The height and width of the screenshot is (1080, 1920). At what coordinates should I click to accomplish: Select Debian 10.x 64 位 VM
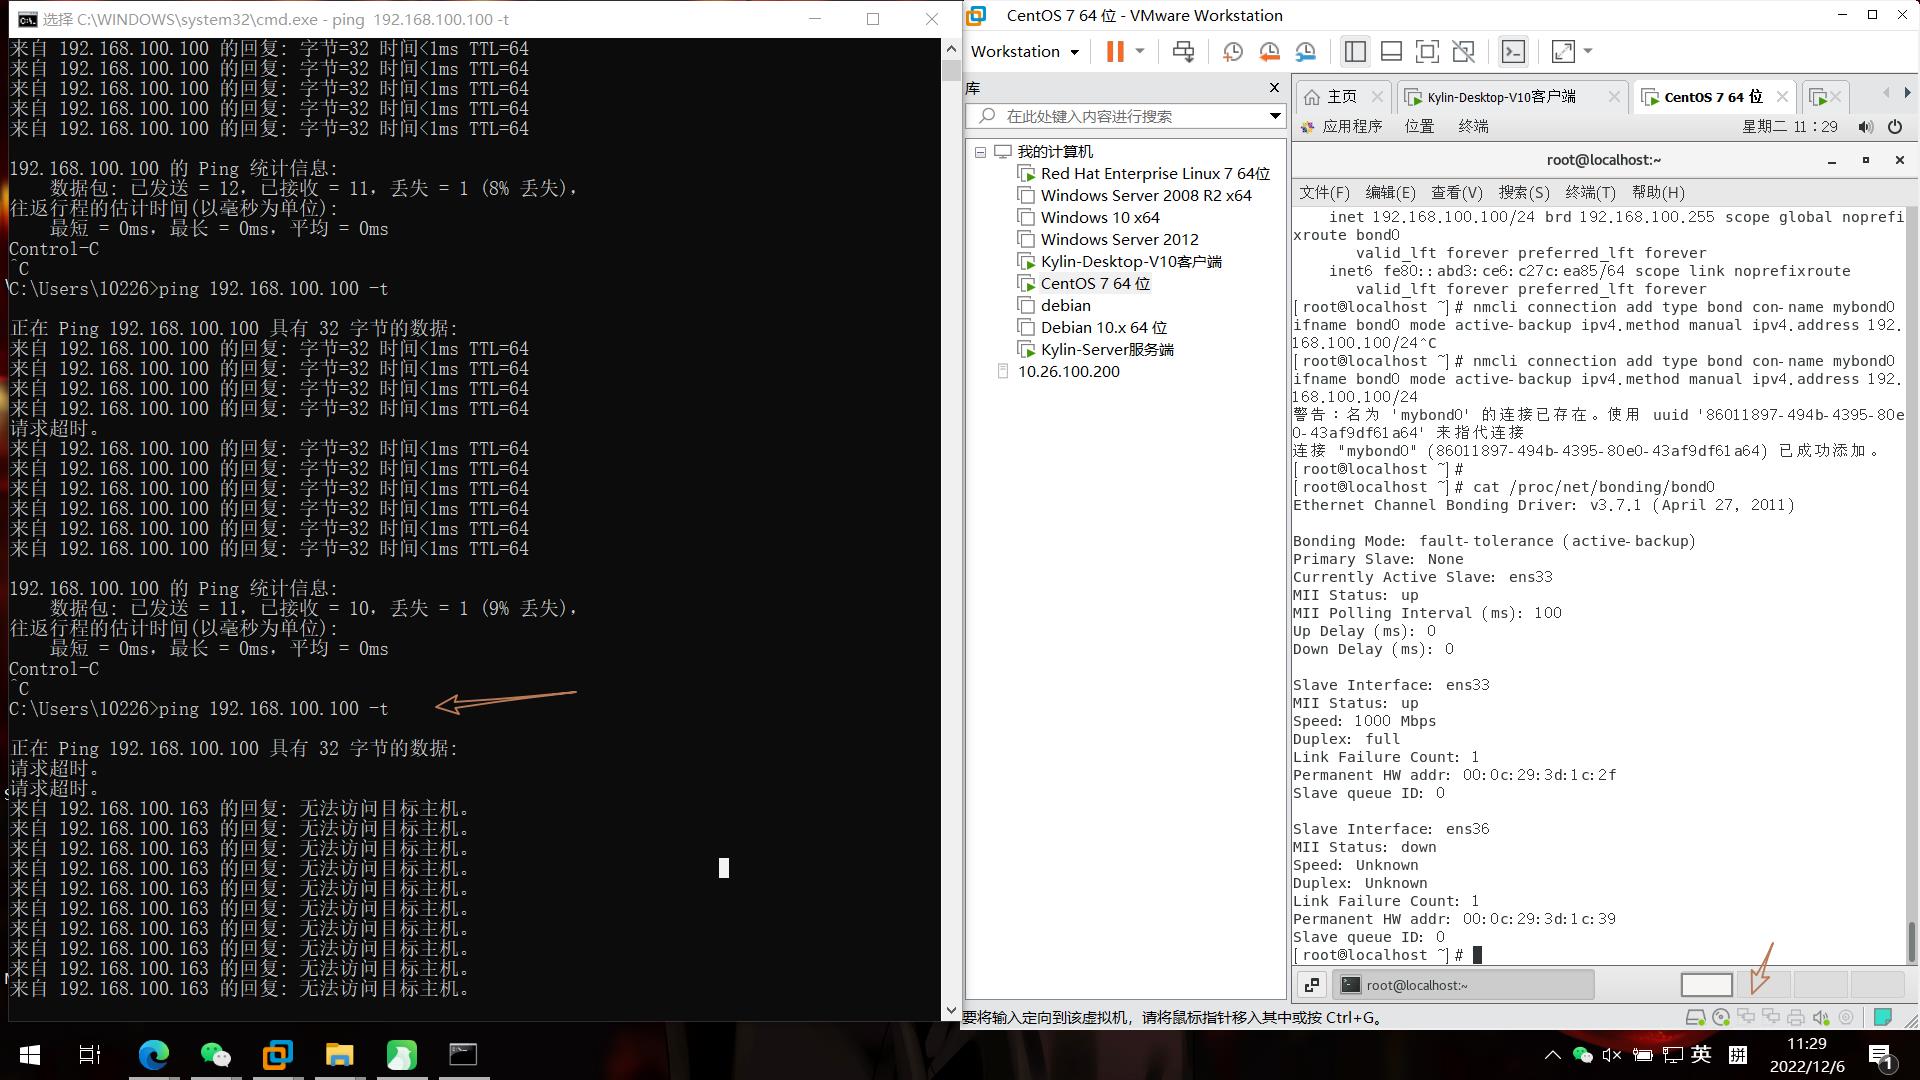[x=1103, y=328]
